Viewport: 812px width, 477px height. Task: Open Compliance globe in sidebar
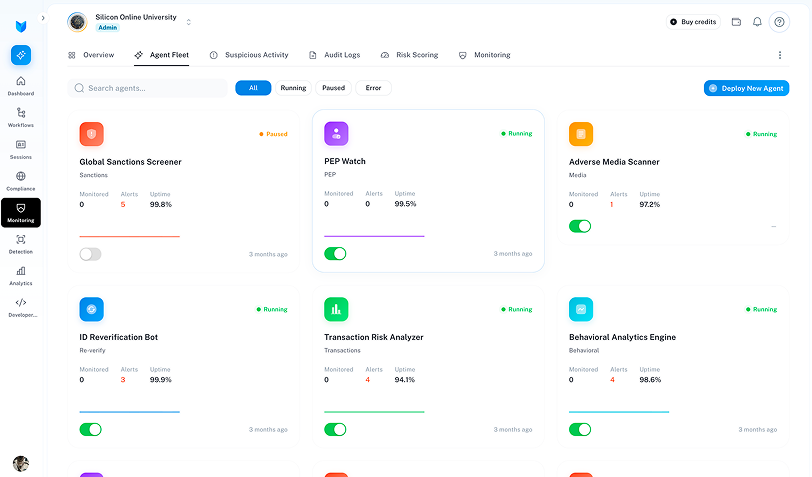(x=21, y=181)
